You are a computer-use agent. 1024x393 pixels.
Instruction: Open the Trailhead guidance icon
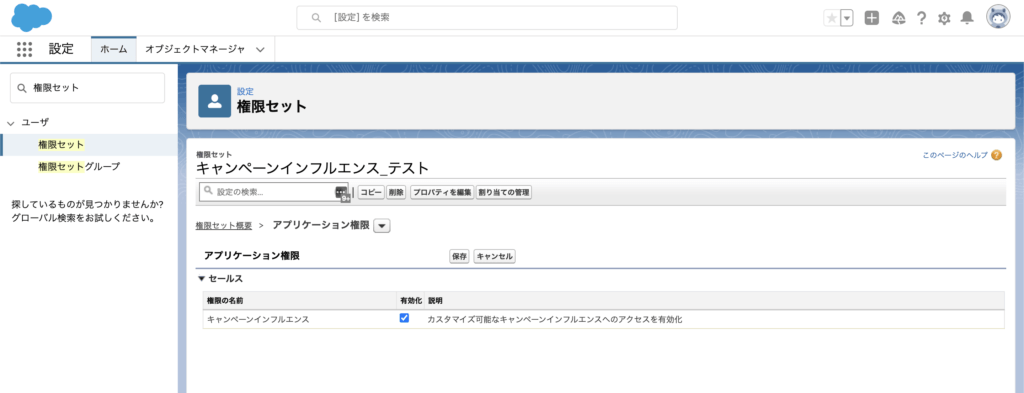pyautogui.click(x=899, y=18)
